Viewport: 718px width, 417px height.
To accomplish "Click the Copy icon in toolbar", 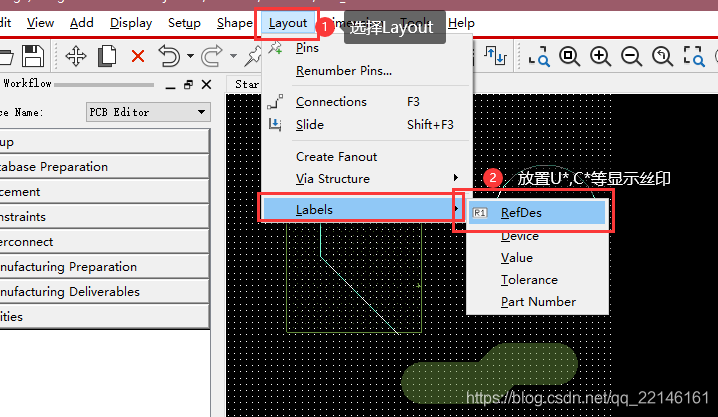I will [107, 57].
